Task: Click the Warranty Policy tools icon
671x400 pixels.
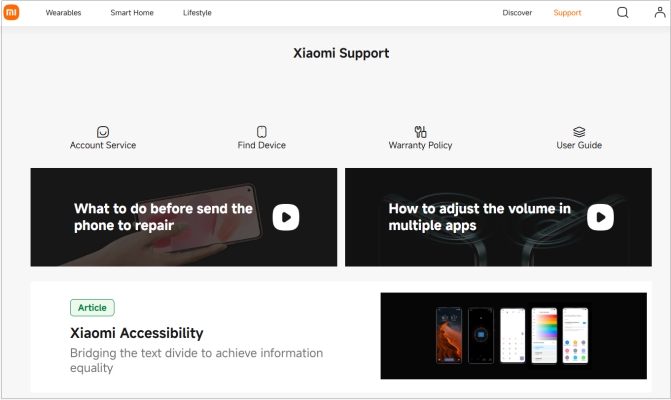Action: [420, 131]
